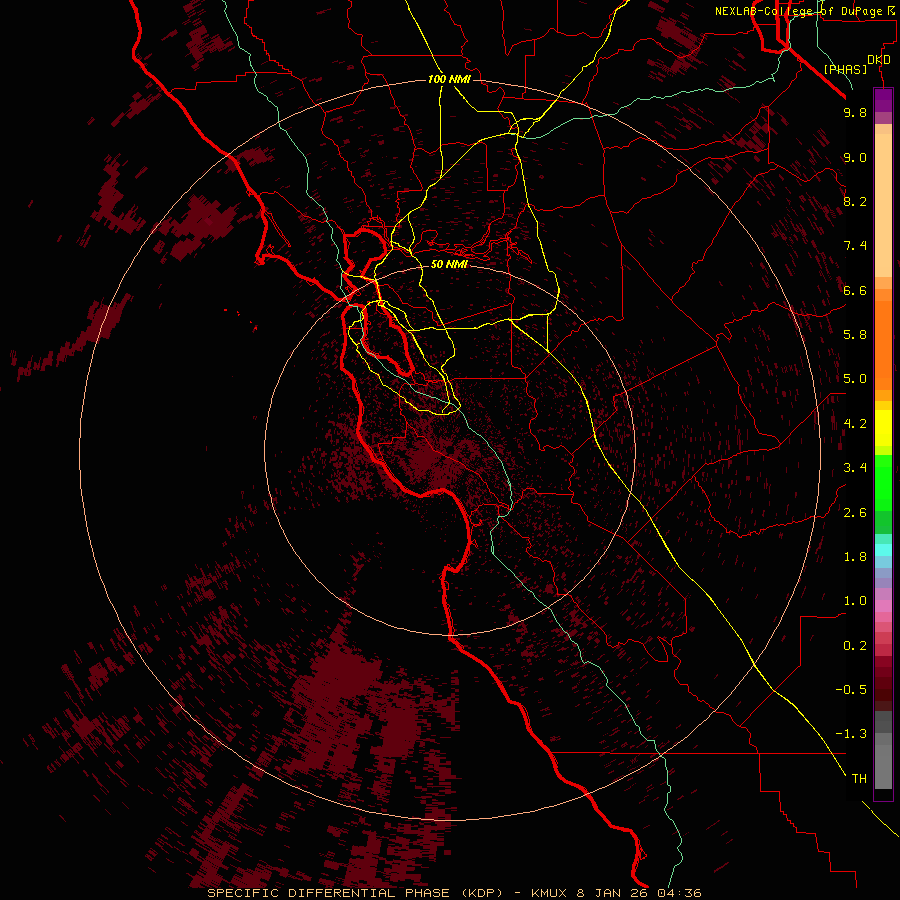Click the TH threshold label
This screenshot has height=900, width=900.
coord(859,779)
